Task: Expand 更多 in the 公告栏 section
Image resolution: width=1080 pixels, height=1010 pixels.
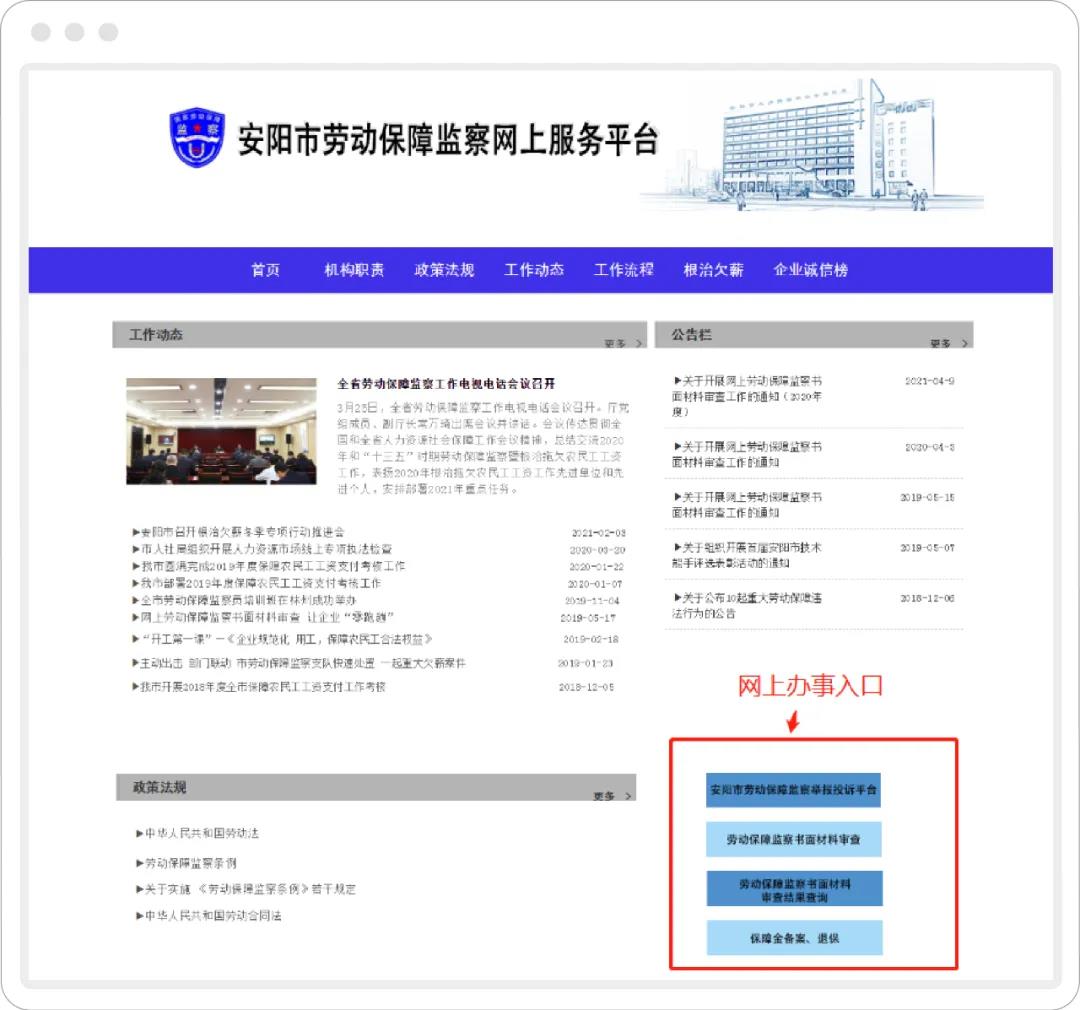Action: click(948, 344)
